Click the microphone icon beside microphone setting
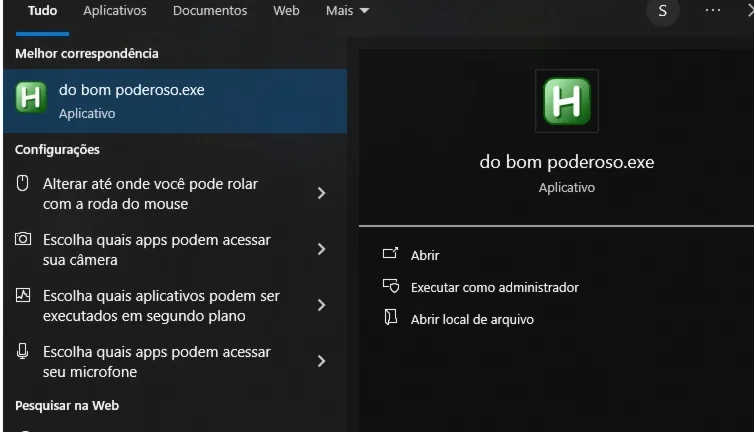This screenshot has width=754, height=432. pos(23,351)
